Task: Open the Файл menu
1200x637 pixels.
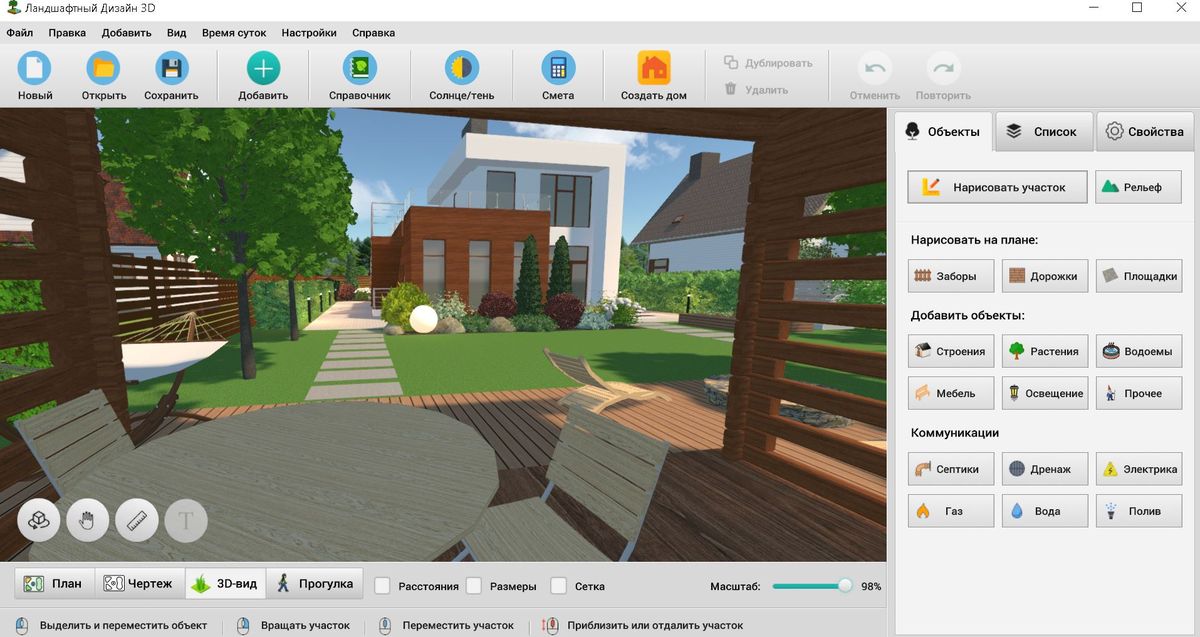Action: point(20,32)
